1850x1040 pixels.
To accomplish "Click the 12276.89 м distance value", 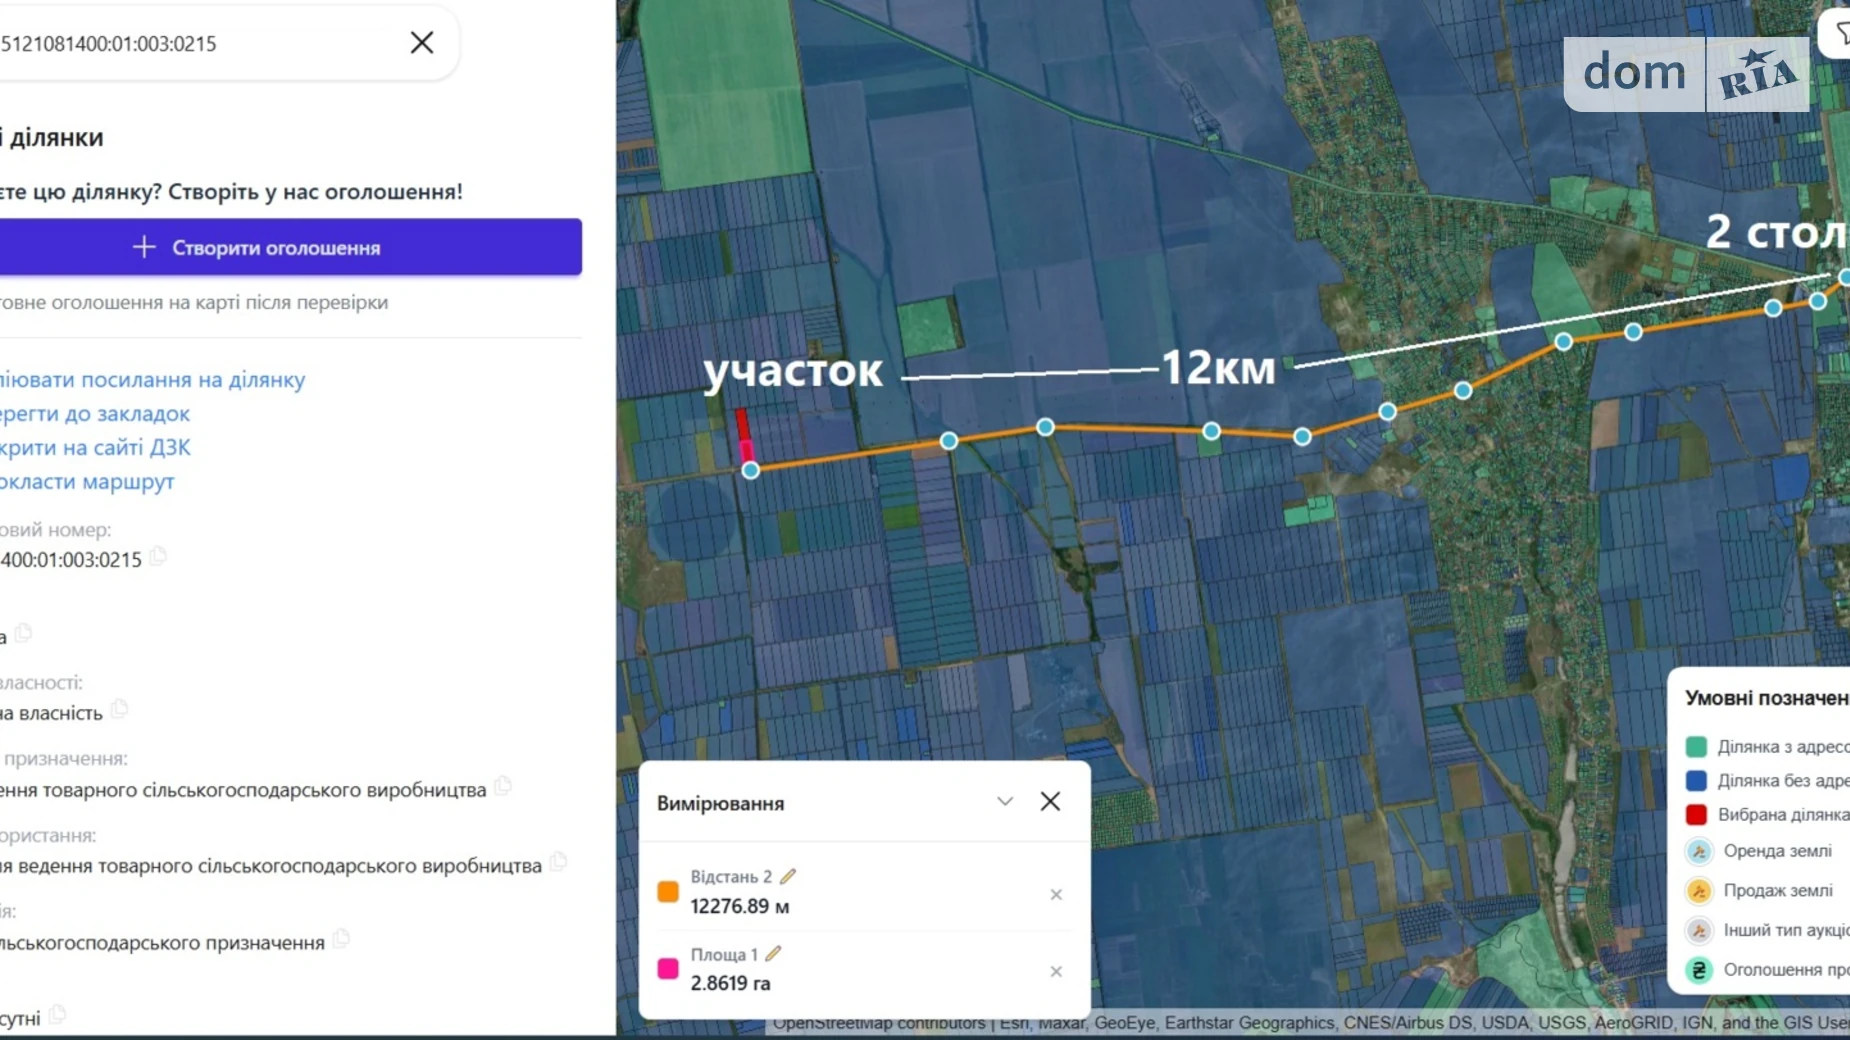I will (740, 907).
